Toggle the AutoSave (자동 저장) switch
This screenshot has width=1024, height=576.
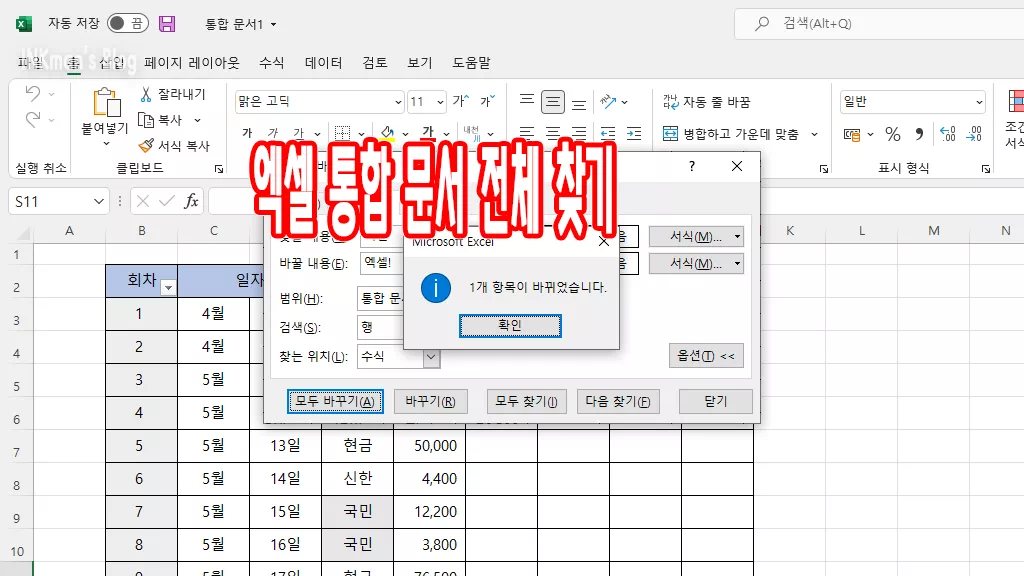click(127, 23)
